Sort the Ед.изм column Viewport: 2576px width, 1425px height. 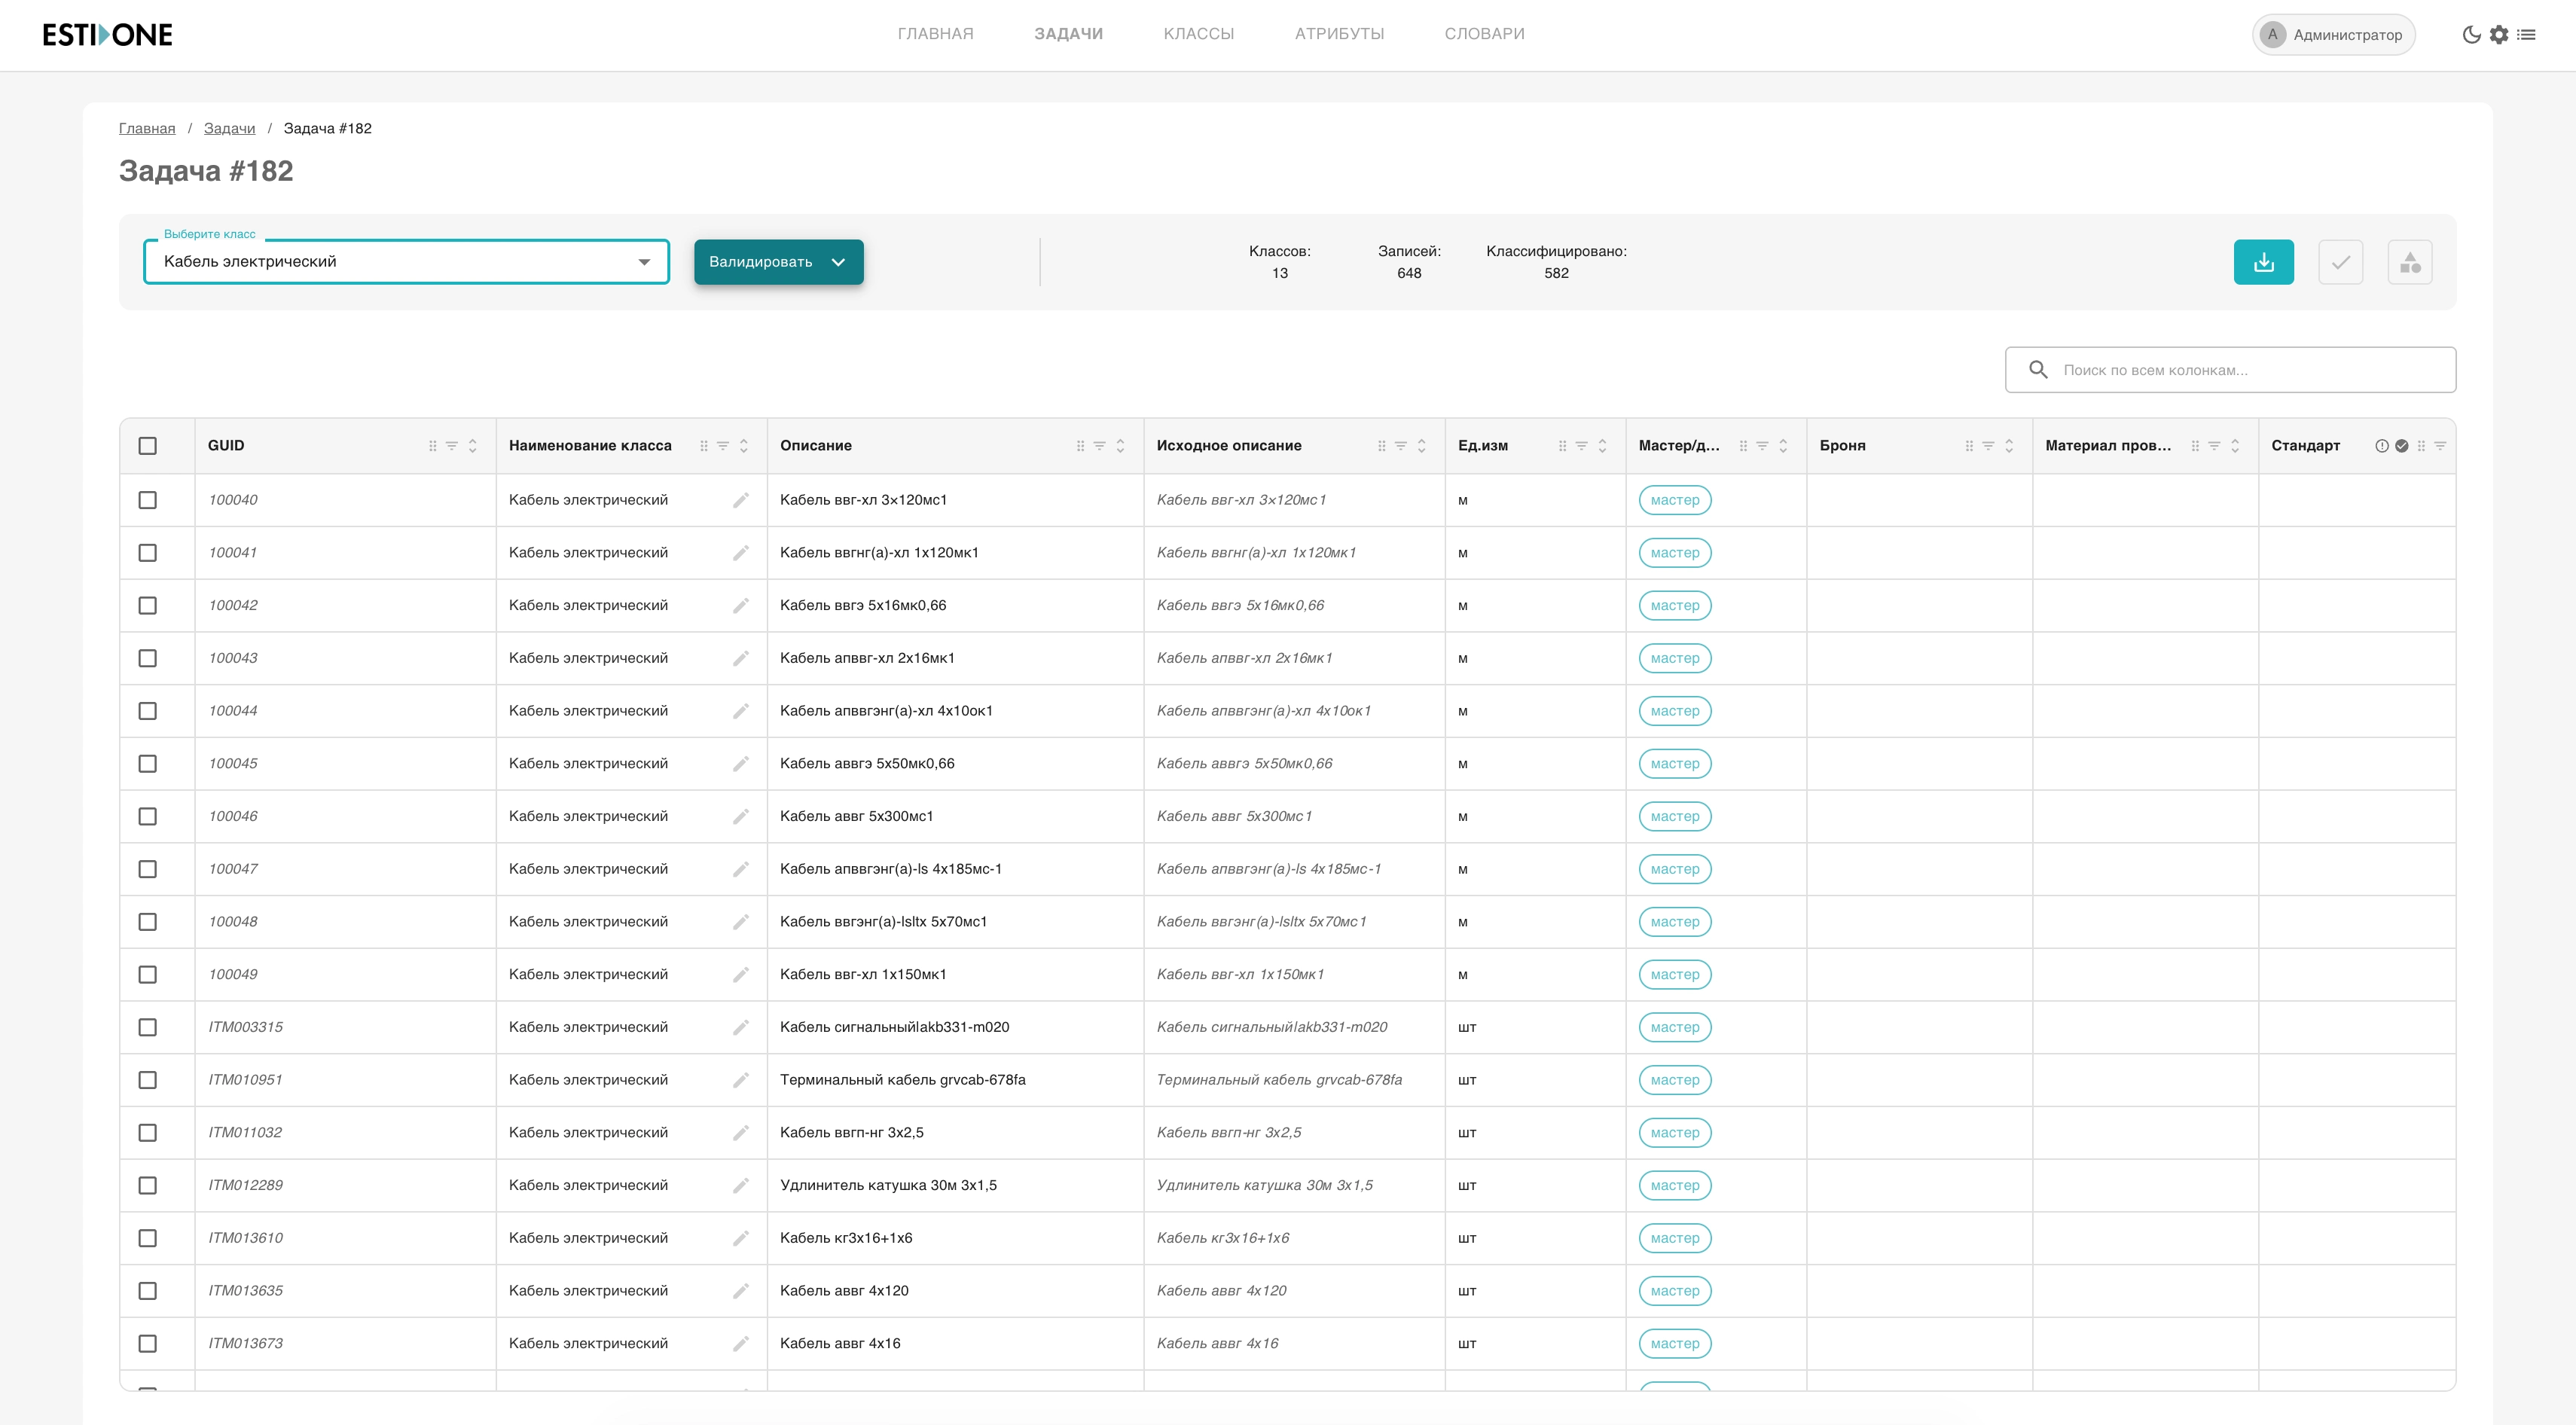pos(1602,446)
